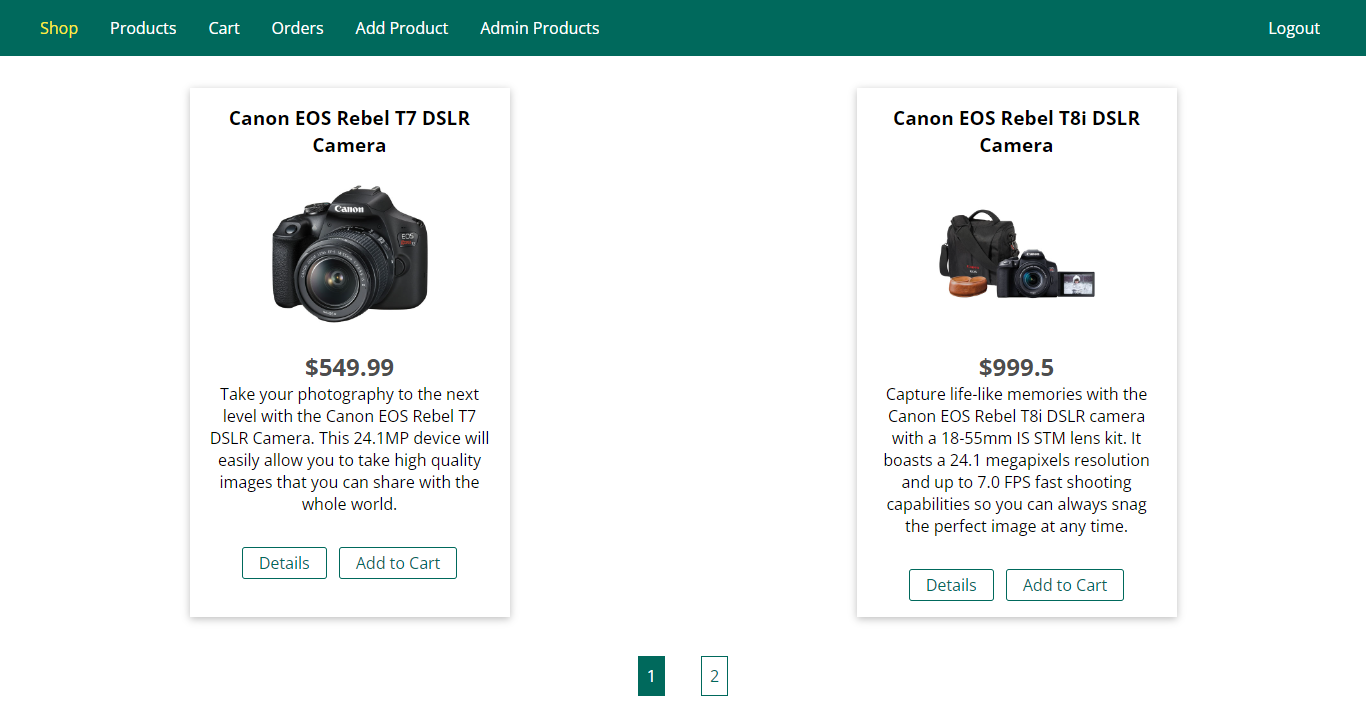The image size is (1366, 703).
Task: Go to Admin Products
Action: coord(539,28)
